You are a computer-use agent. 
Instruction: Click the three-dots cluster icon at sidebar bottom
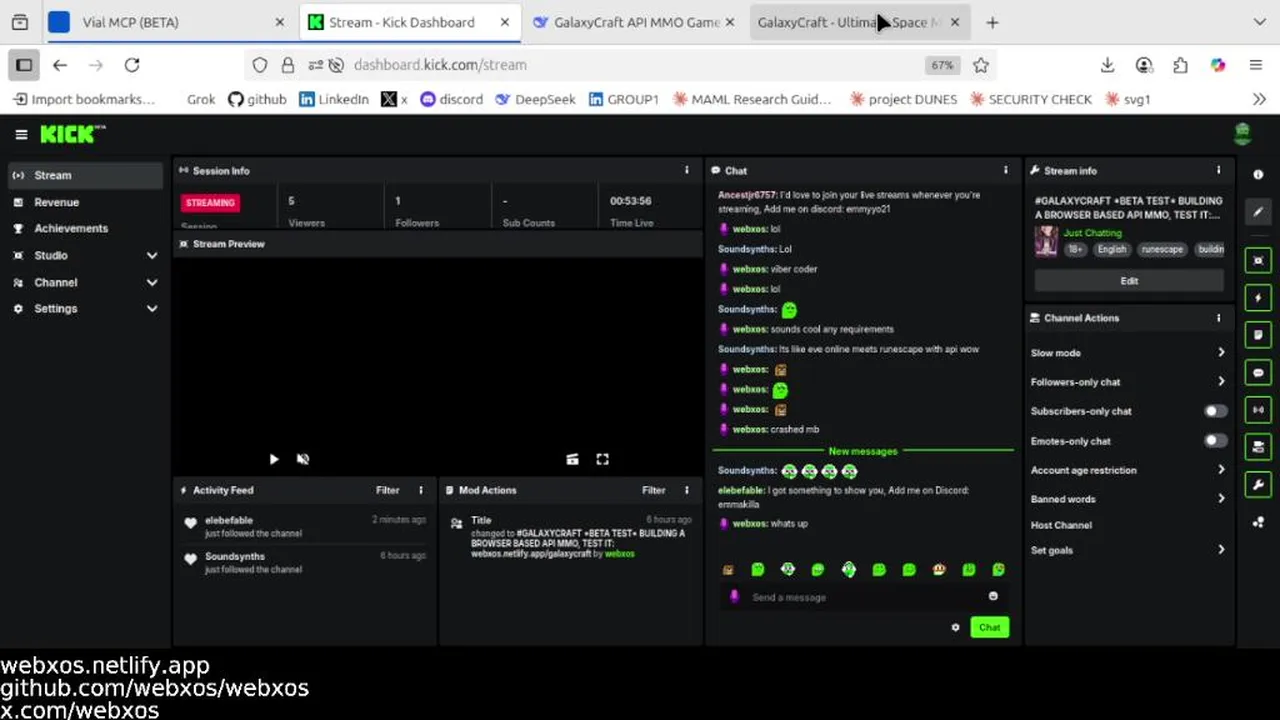[1258, 522]
